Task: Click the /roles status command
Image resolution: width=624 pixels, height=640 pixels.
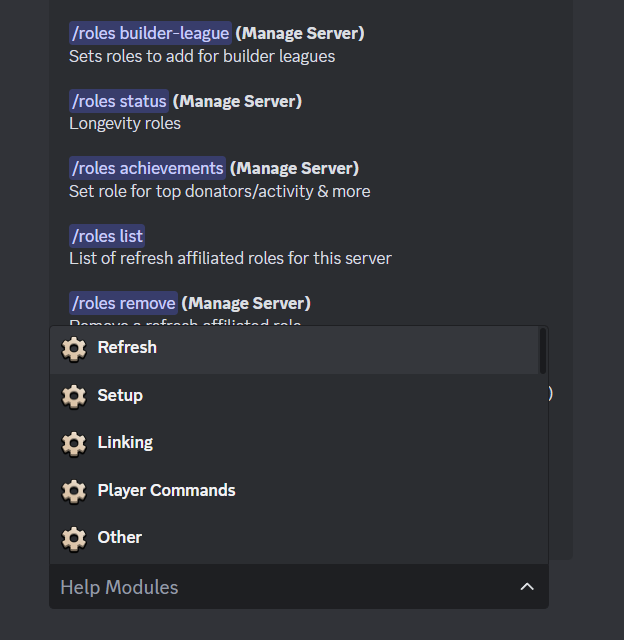Action: (119, 101)
